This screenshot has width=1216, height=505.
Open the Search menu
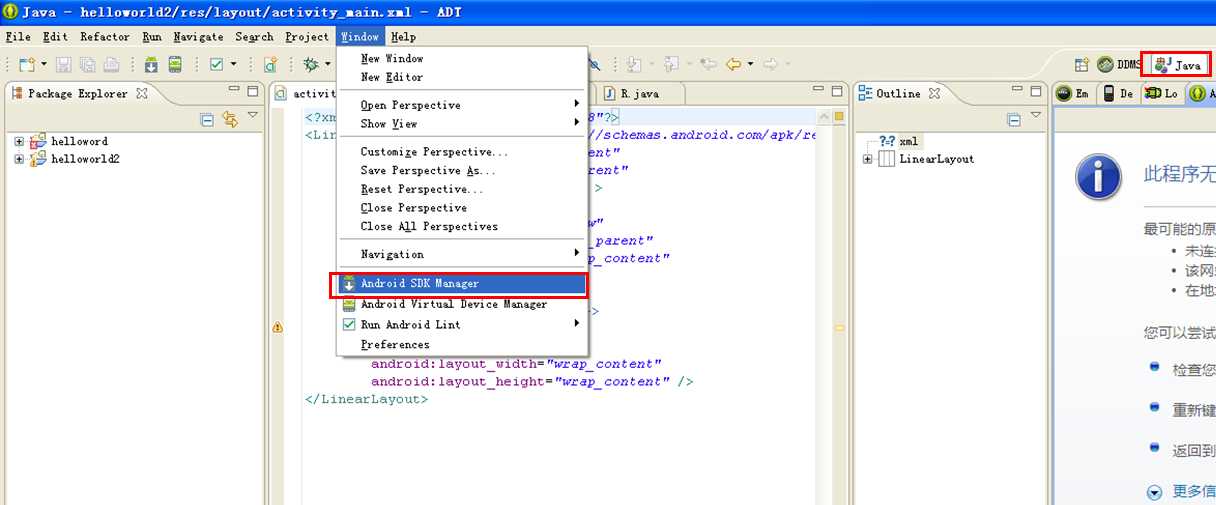pos(254,37)
